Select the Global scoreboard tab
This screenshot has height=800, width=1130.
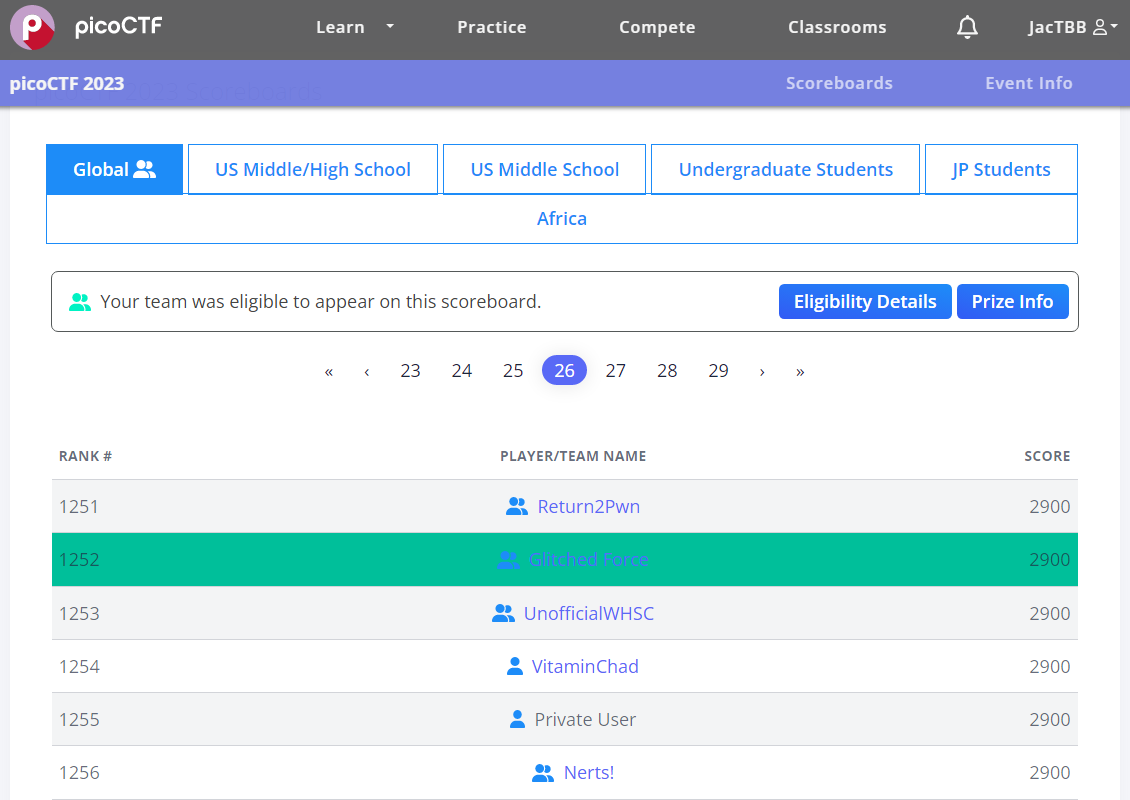115,169
